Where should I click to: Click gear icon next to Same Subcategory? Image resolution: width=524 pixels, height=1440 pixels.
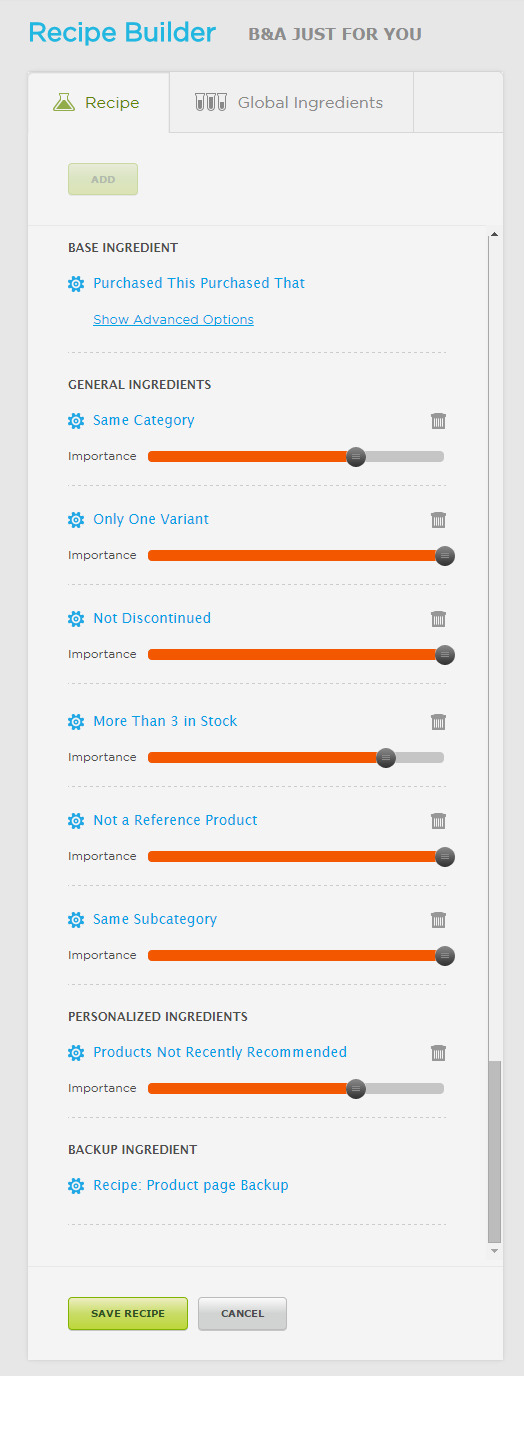click(76, 920)
